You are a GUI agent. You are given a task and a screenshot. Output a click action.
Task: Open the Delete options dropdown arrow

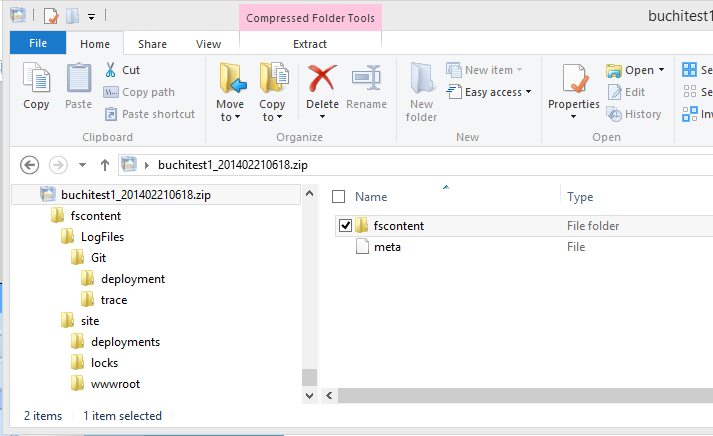point(322,117)
